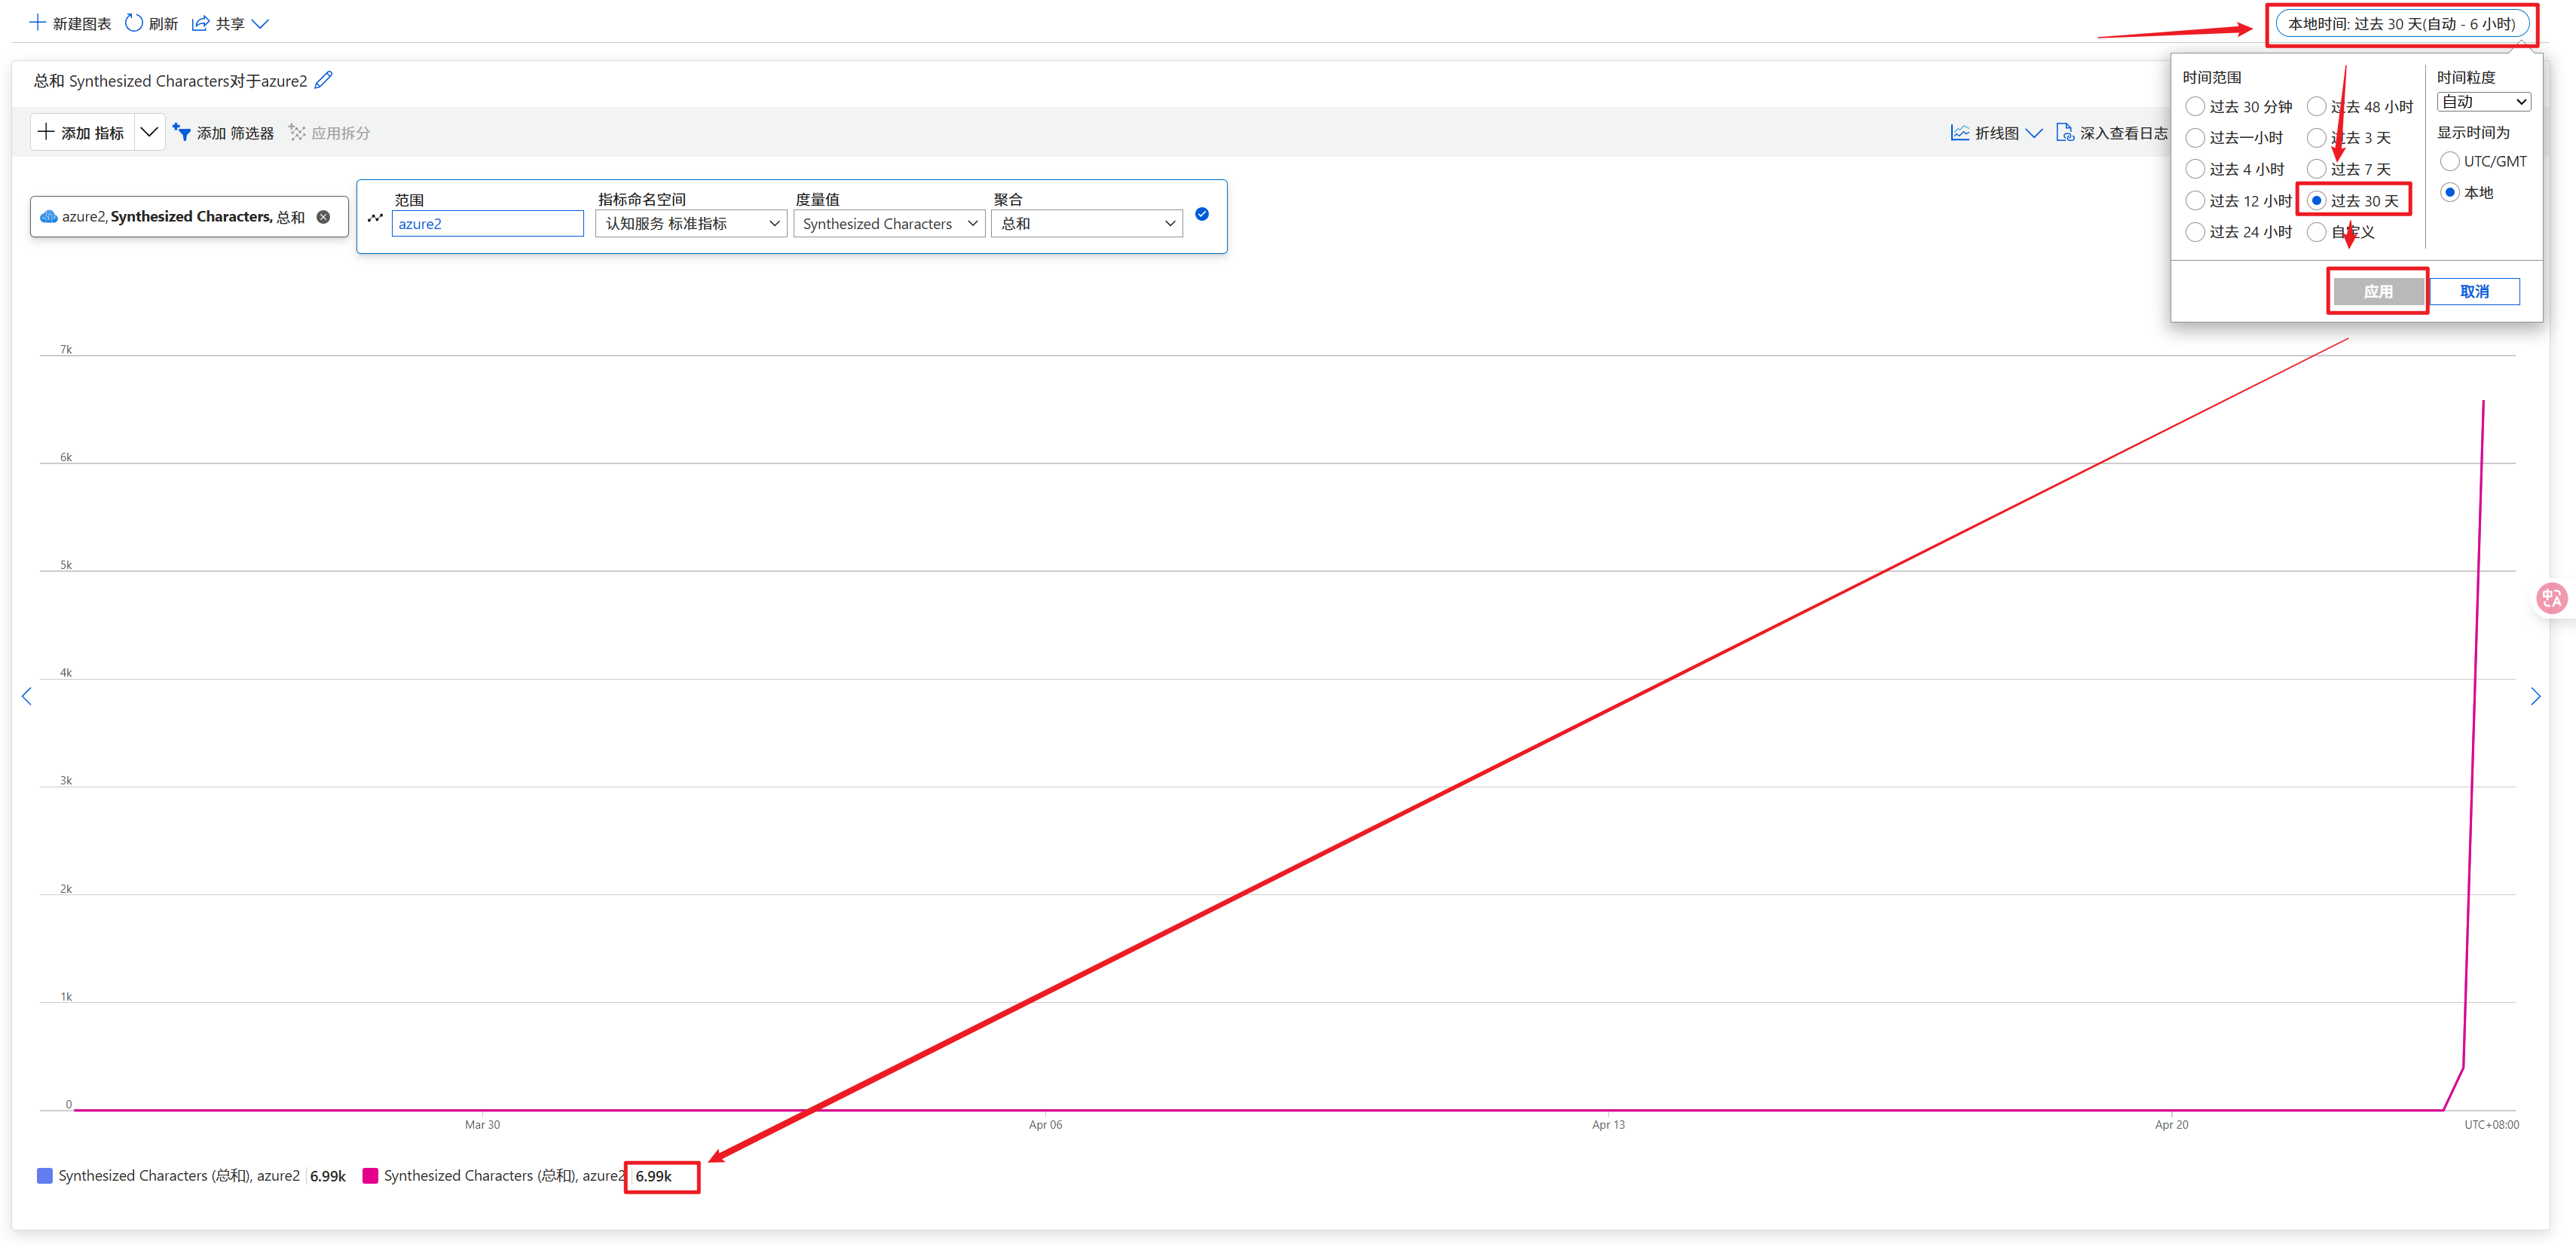Click the pencil icon to edit chart title
The image size is (2576, 1244).
click(323, 81)
